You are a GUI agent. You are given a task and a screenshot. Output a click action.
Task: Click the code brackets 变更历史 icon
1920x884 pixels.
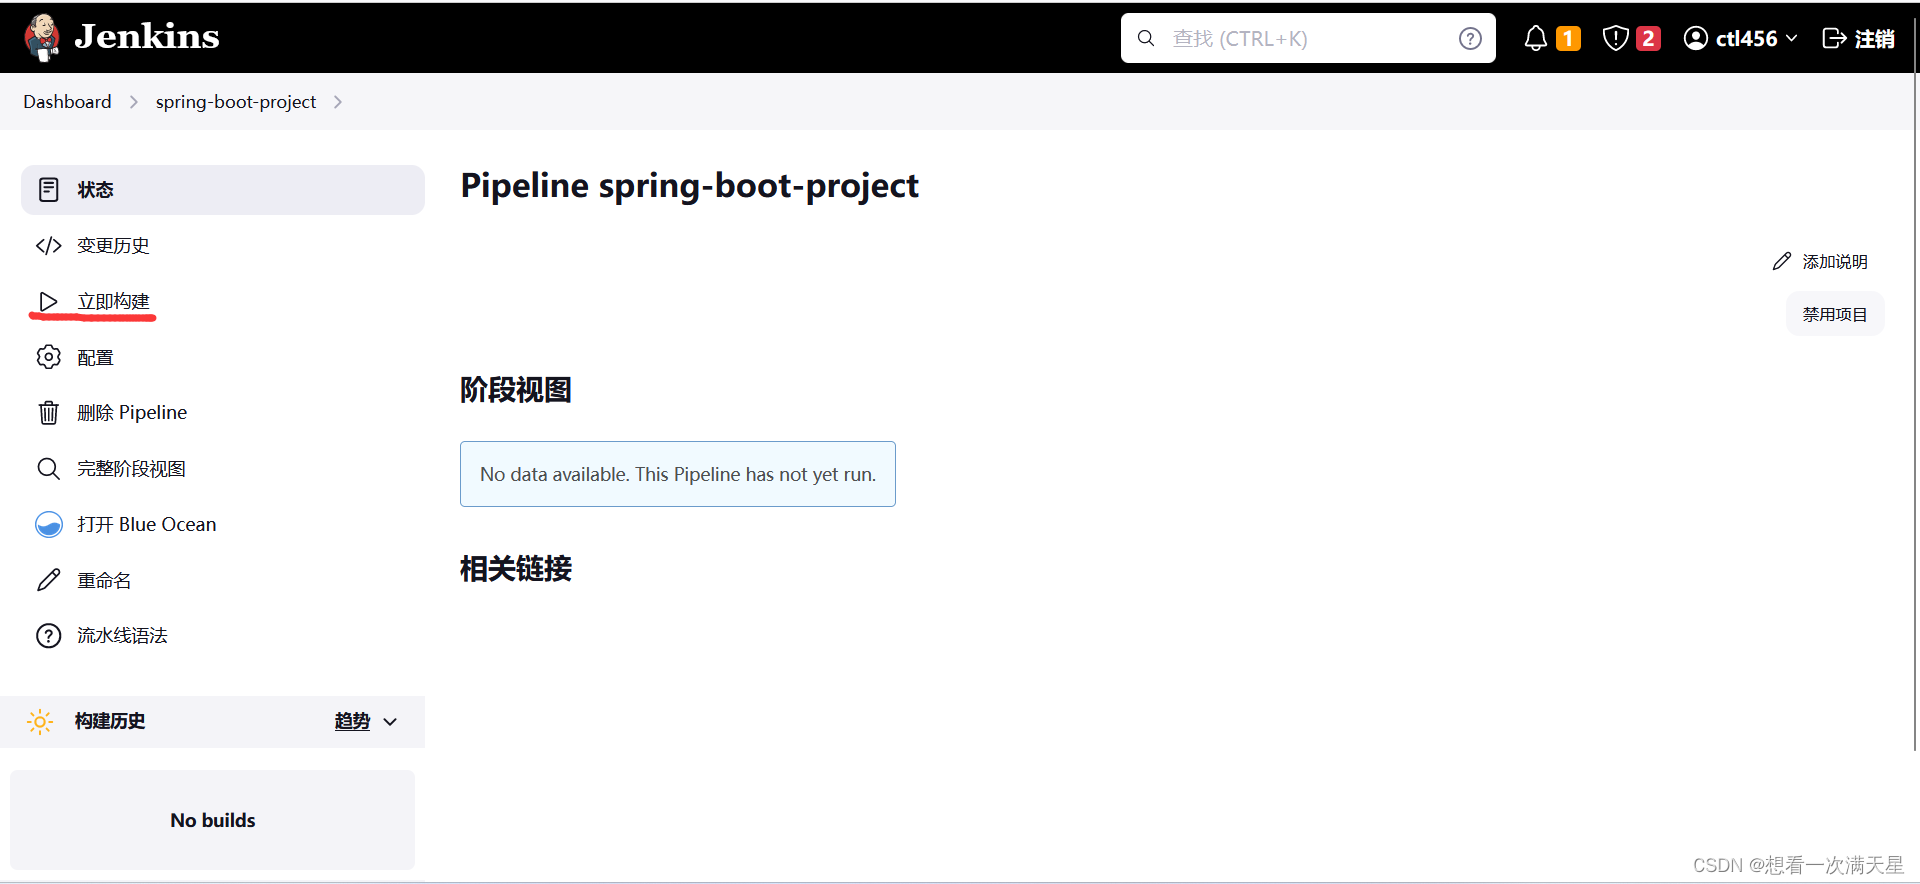tap(48, 246)
